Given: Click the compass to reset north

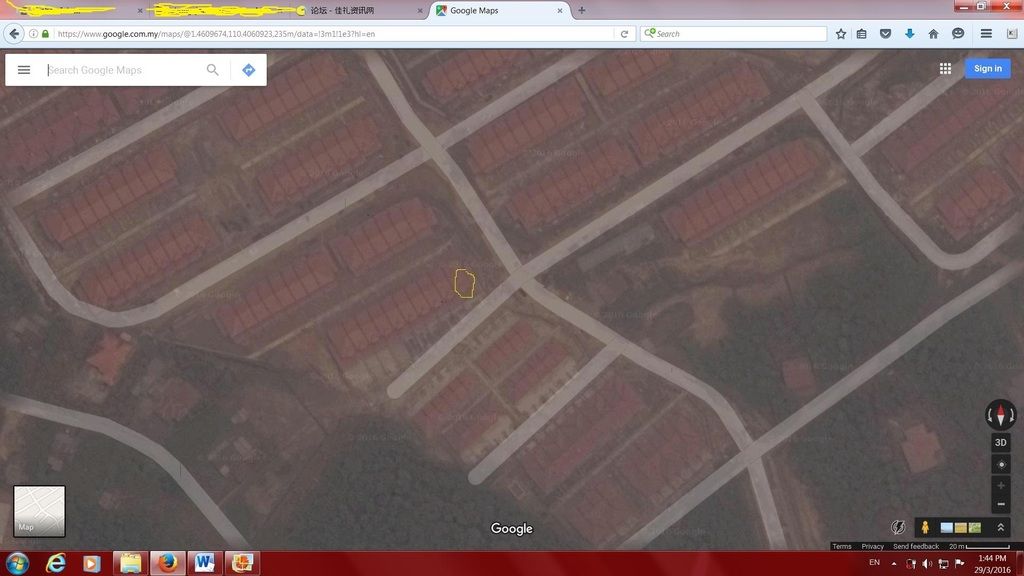Looking at the screenshot, I should [x=1000, y=414].
